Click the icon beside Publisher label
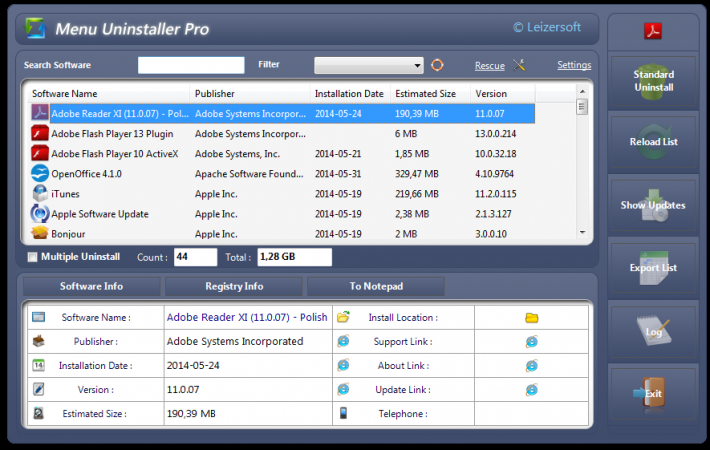This screenshot has width=710, height=450. [38, 341]
